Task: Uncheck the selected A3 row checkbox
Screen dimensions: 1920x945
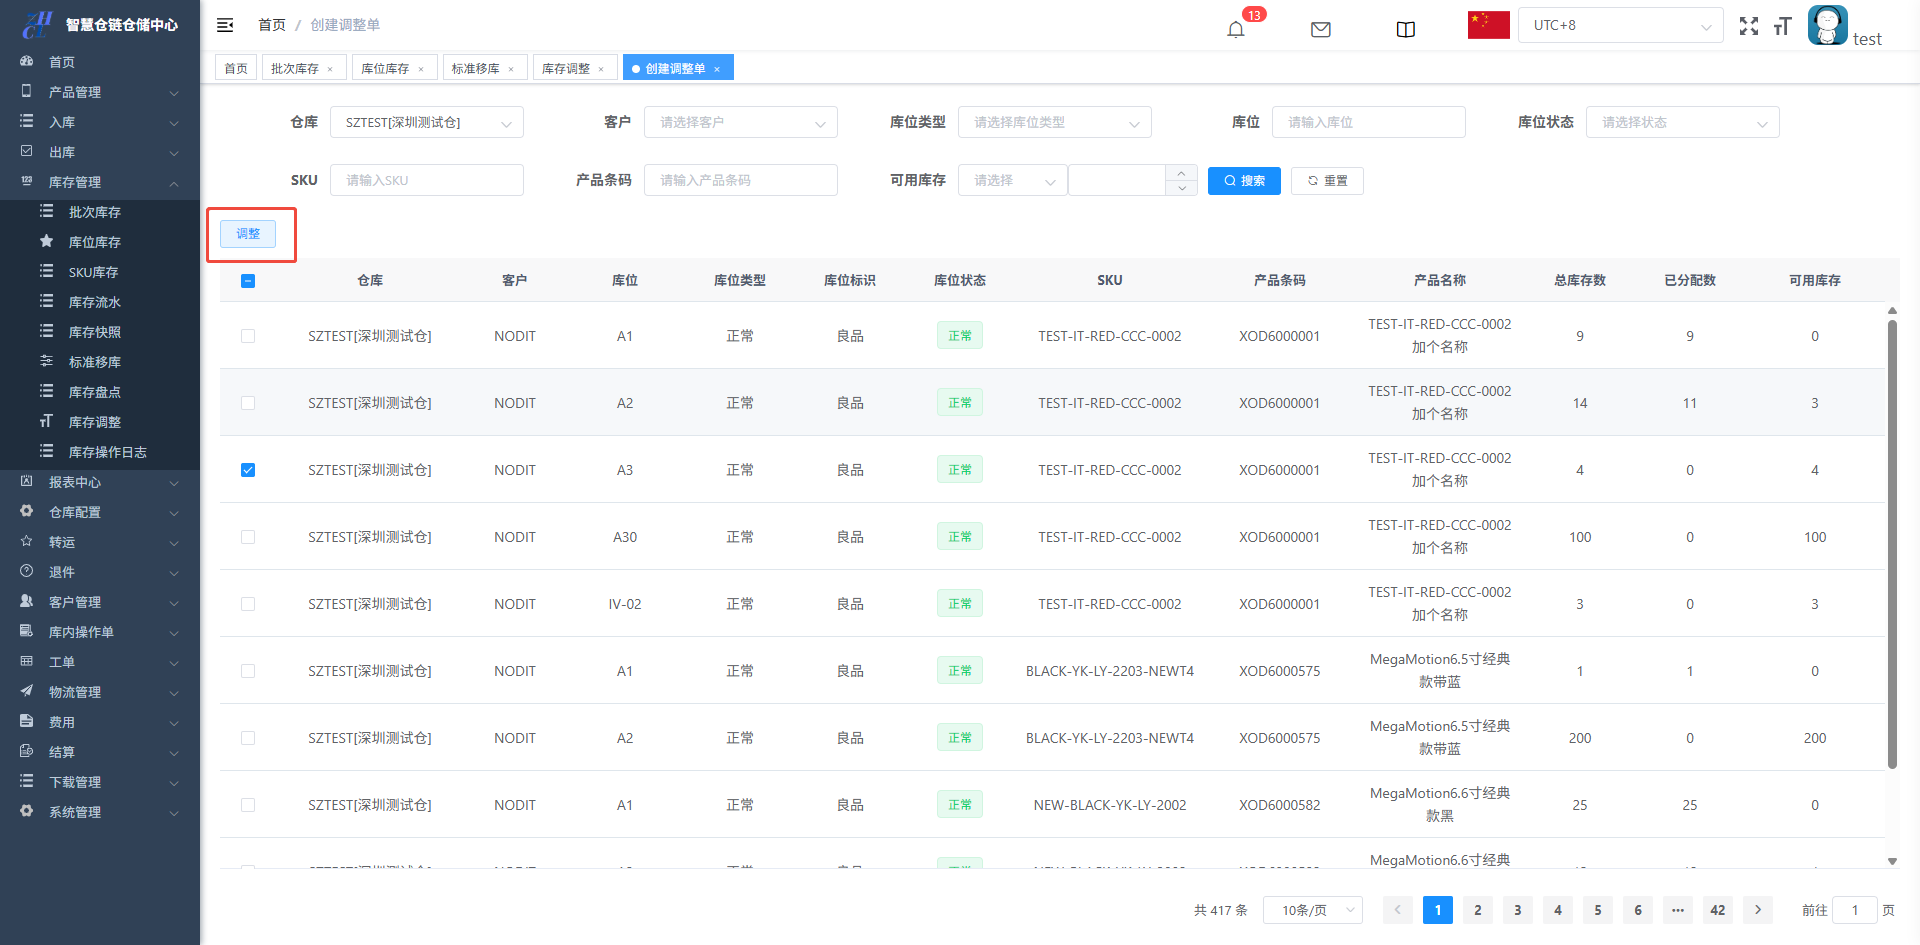Action: pos(248,470)
